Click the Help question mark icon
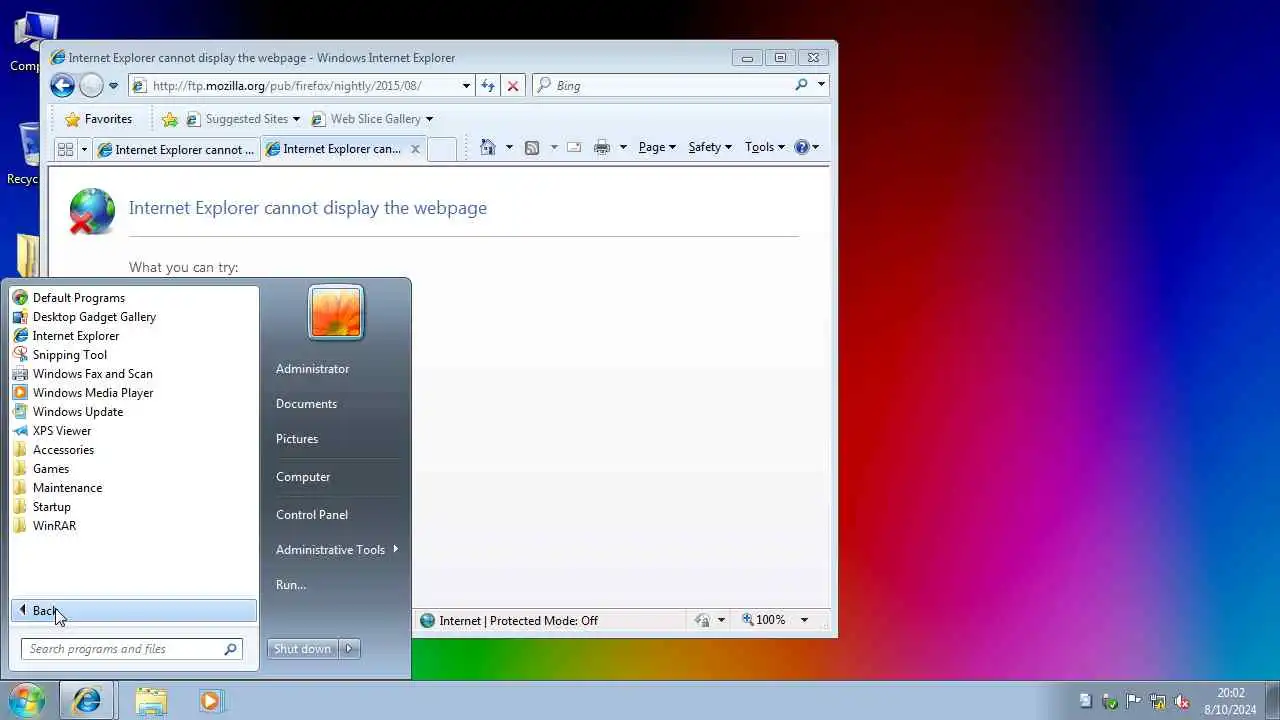The width and height of the screenshot is (1280, 720). (801, 147)
